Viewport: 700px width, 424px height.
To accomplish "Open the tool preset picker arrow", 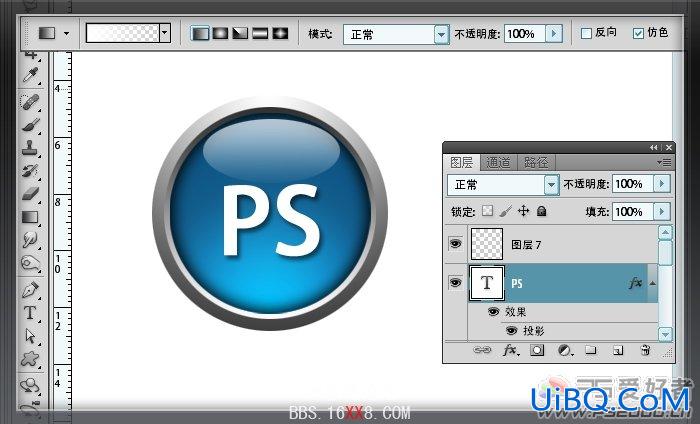I will point(67,33).
